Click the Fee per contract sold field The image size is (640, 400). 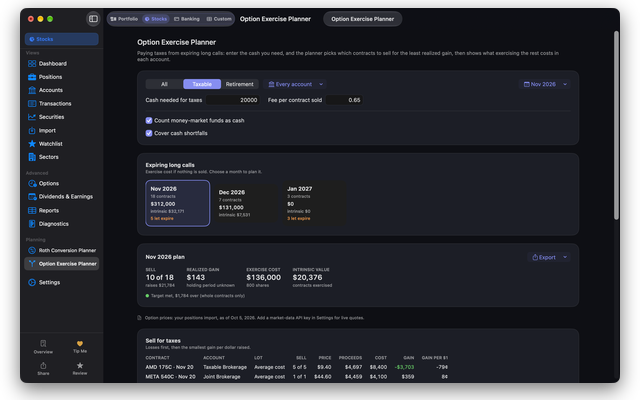(x=344, y=100)
